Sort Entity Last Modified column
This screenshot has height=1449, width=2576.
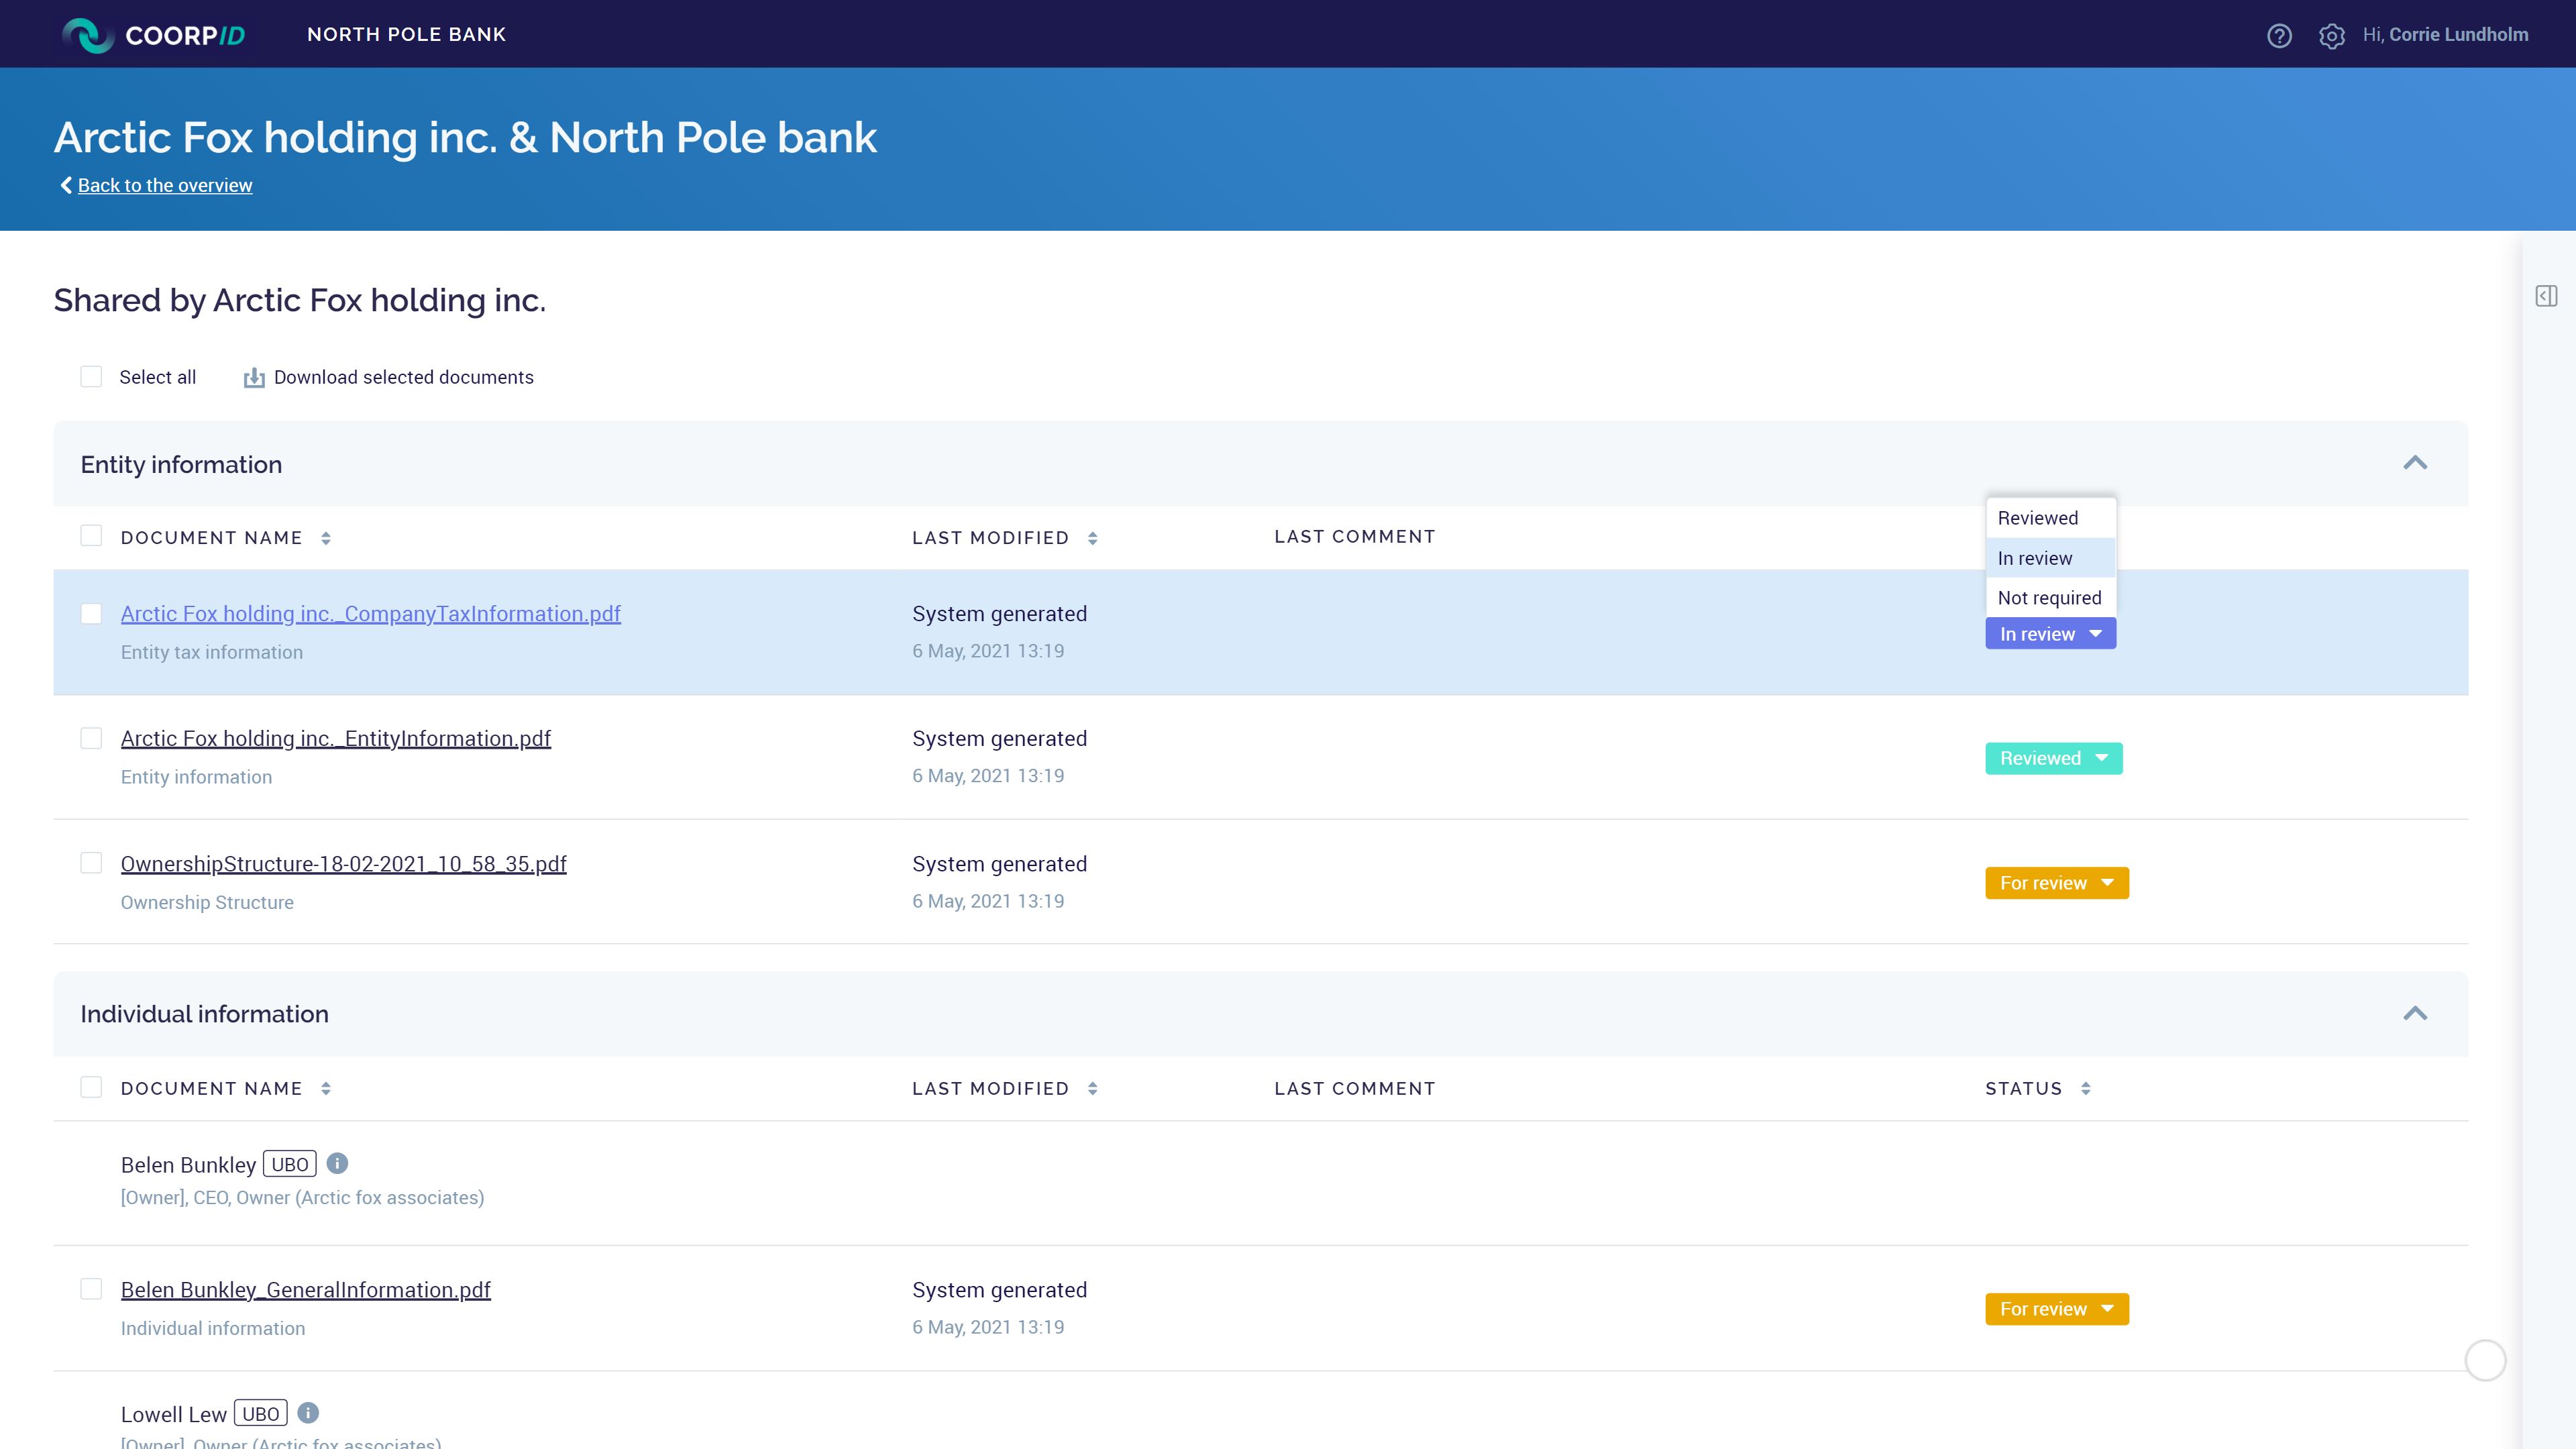pyautogui.click(x=1093, y=538)
